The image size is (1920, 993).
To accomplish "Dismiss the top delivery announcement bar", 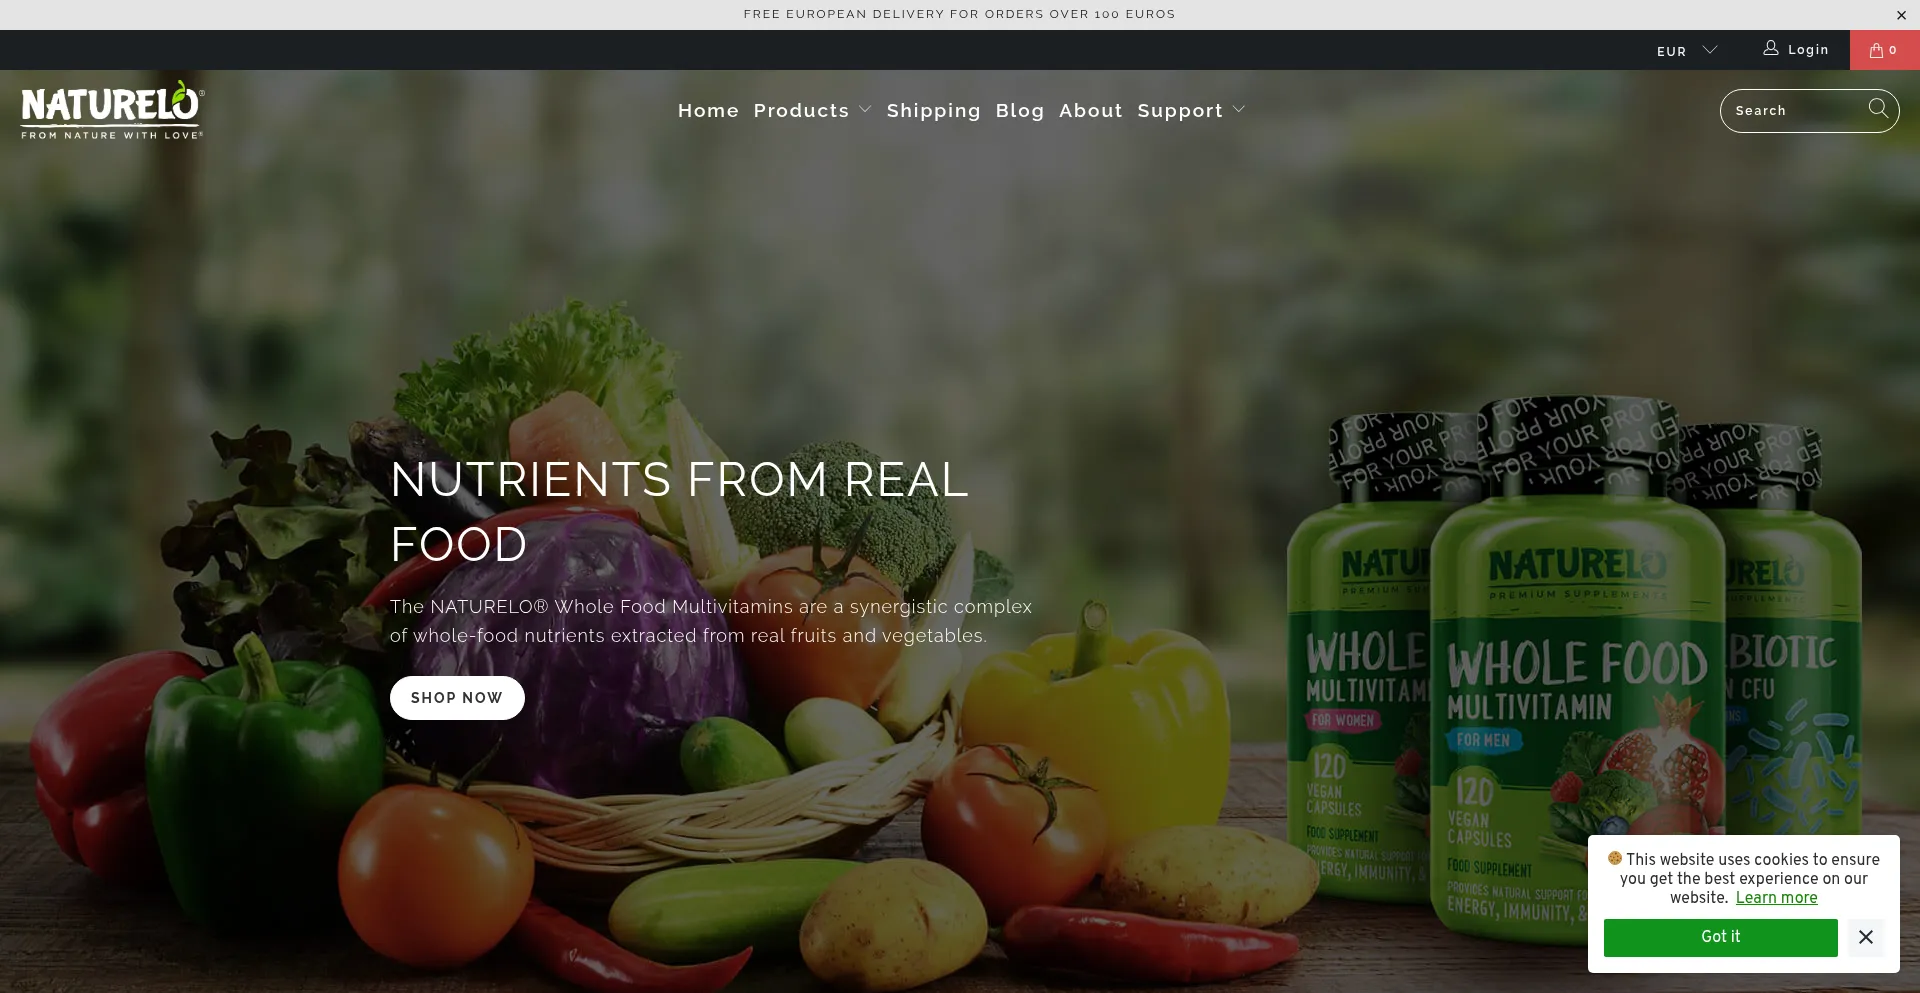I will 1901,15.
